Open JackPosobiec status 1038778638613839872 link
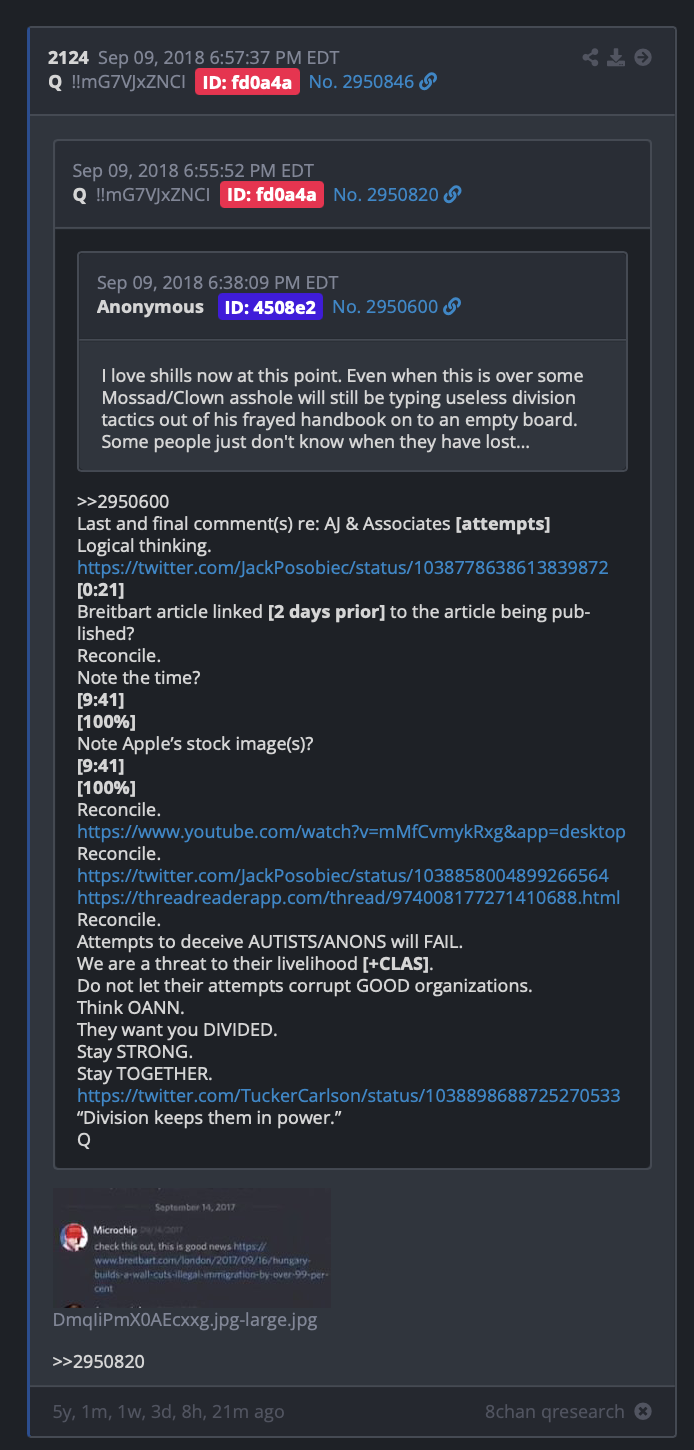 [343, 568]
